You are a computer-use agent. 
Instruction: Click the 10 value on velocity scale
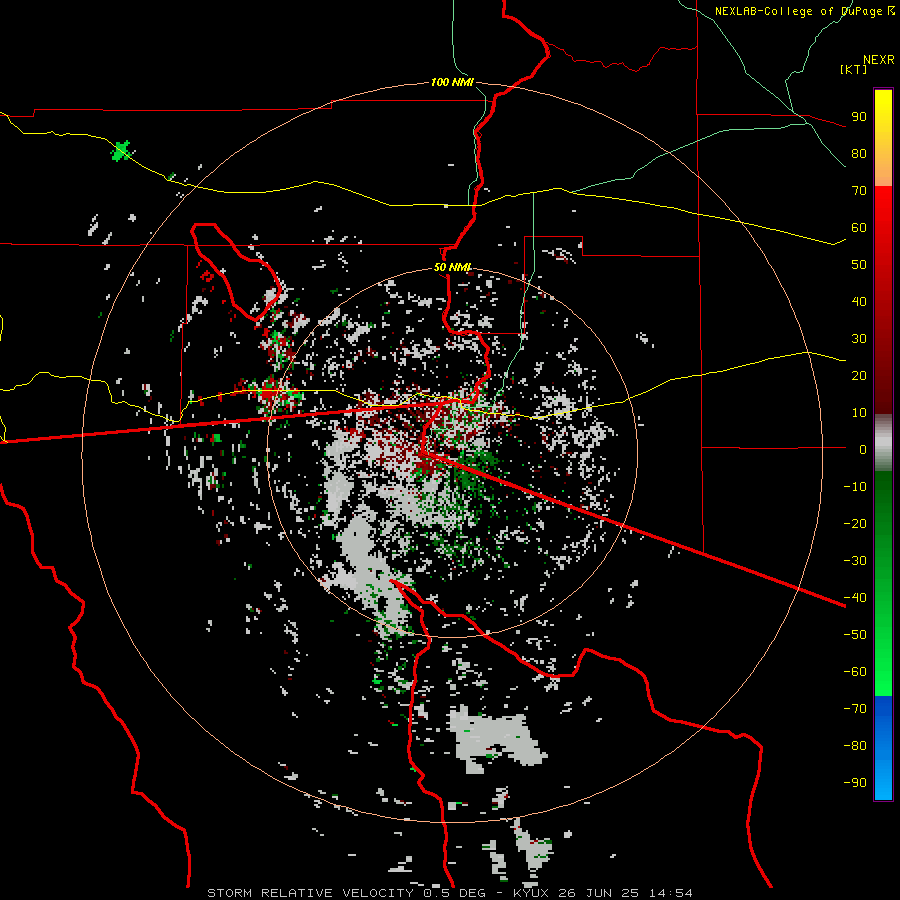(859, 413)
